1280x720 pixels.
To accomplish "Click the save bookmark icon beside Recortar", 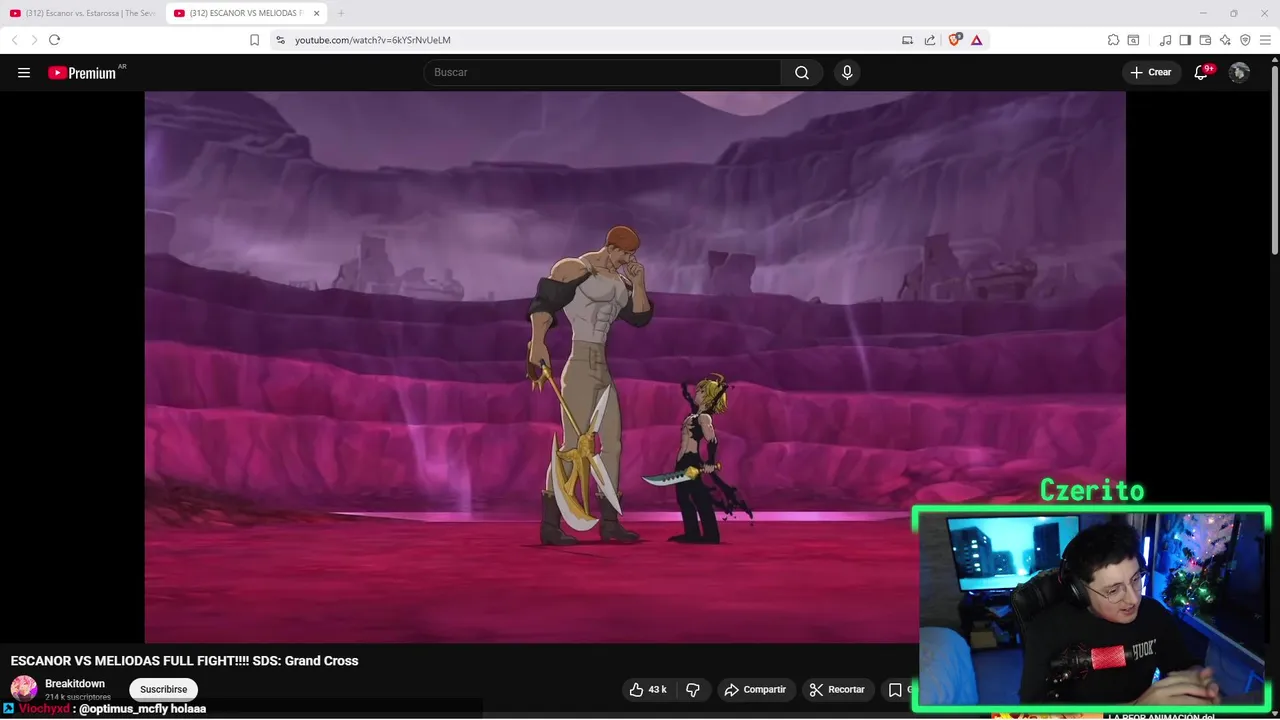I will coord(895,689).
